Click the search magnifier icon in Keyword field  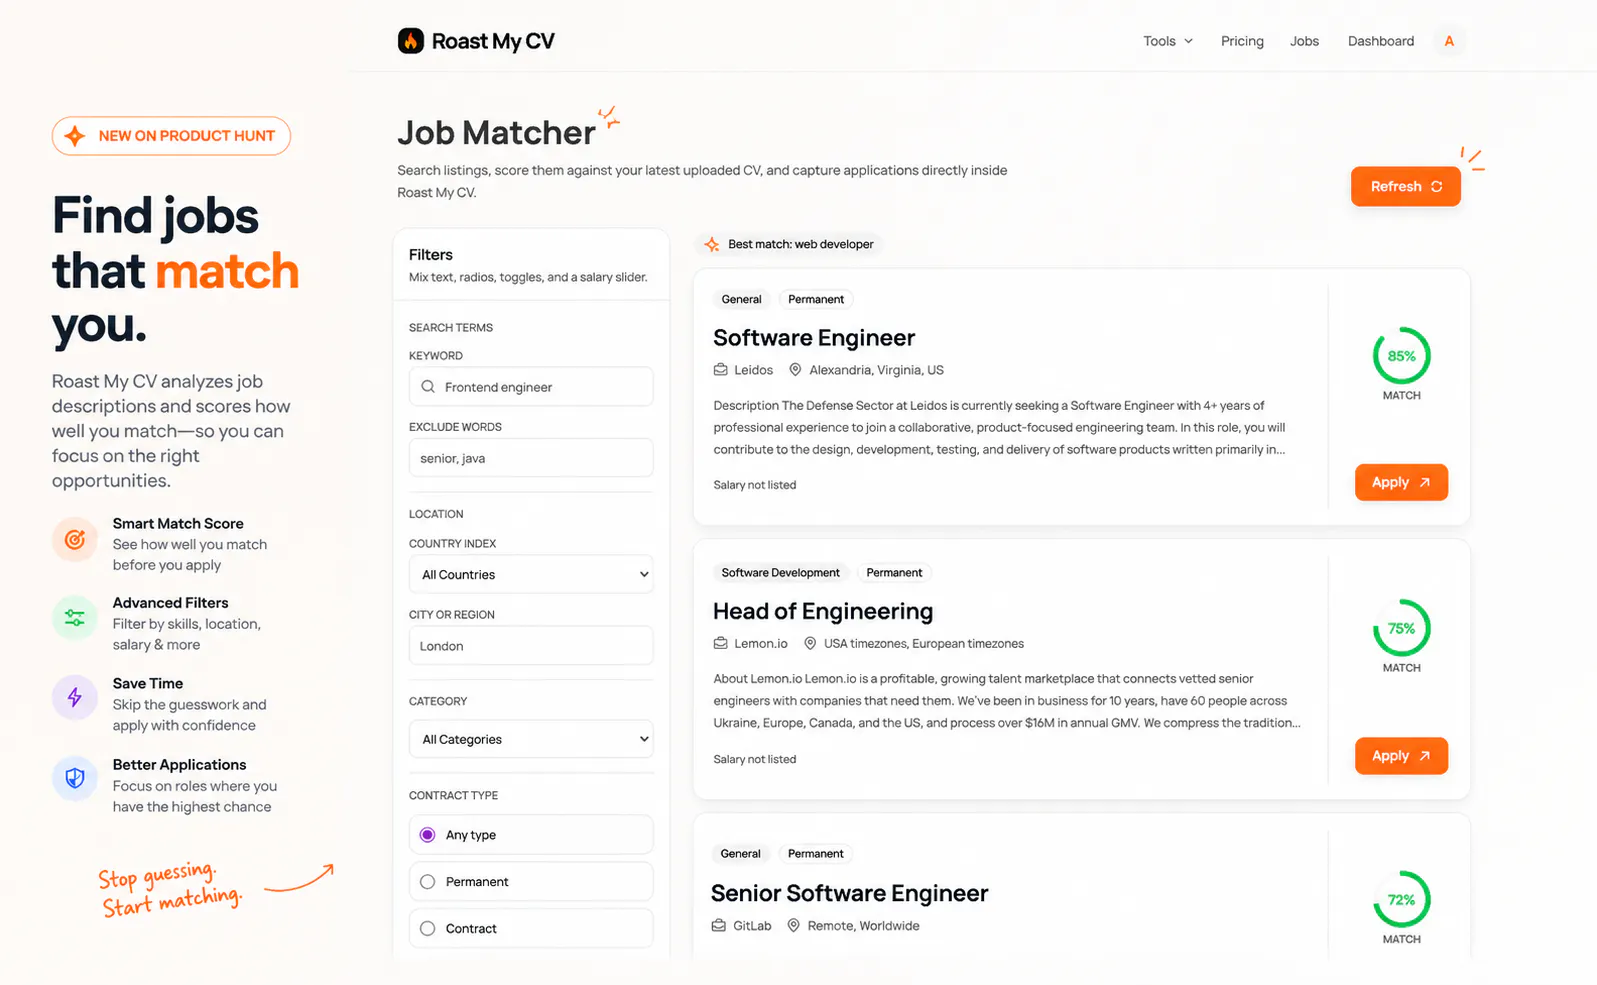(x=428, y=387)
